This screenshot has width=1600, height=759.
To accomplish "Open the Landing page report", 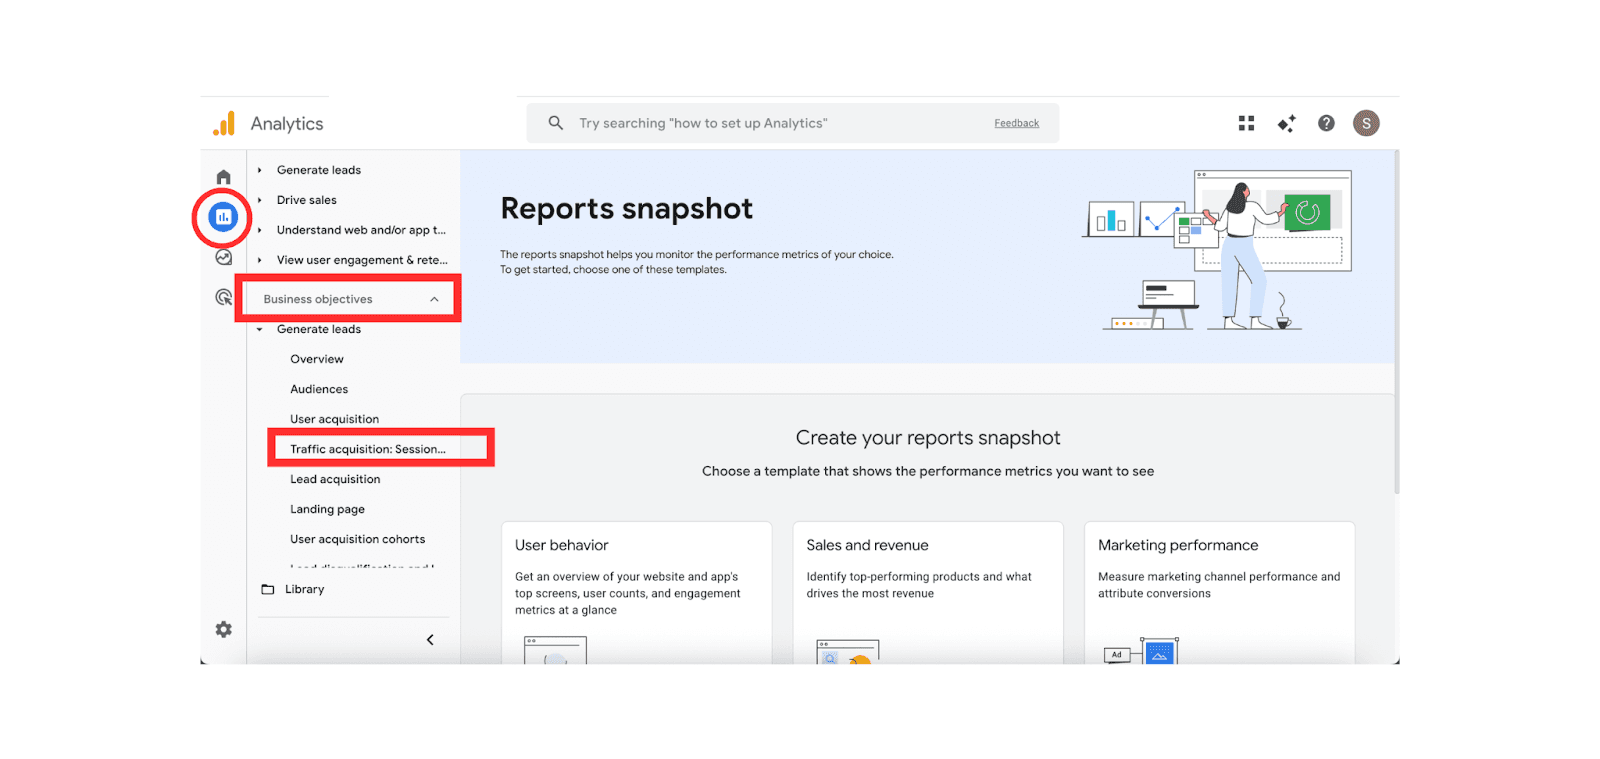I will (x=328, y=509).
